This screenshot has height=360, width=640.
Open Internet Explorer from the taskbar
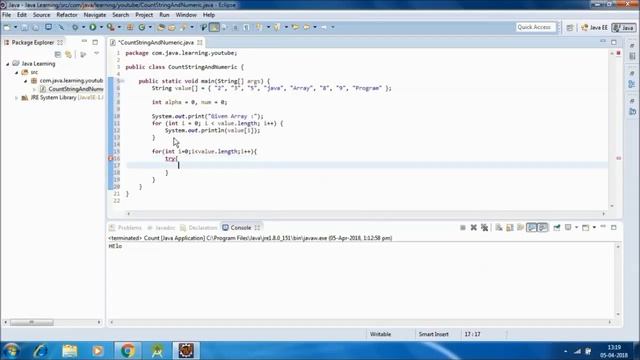click(40, 351)
